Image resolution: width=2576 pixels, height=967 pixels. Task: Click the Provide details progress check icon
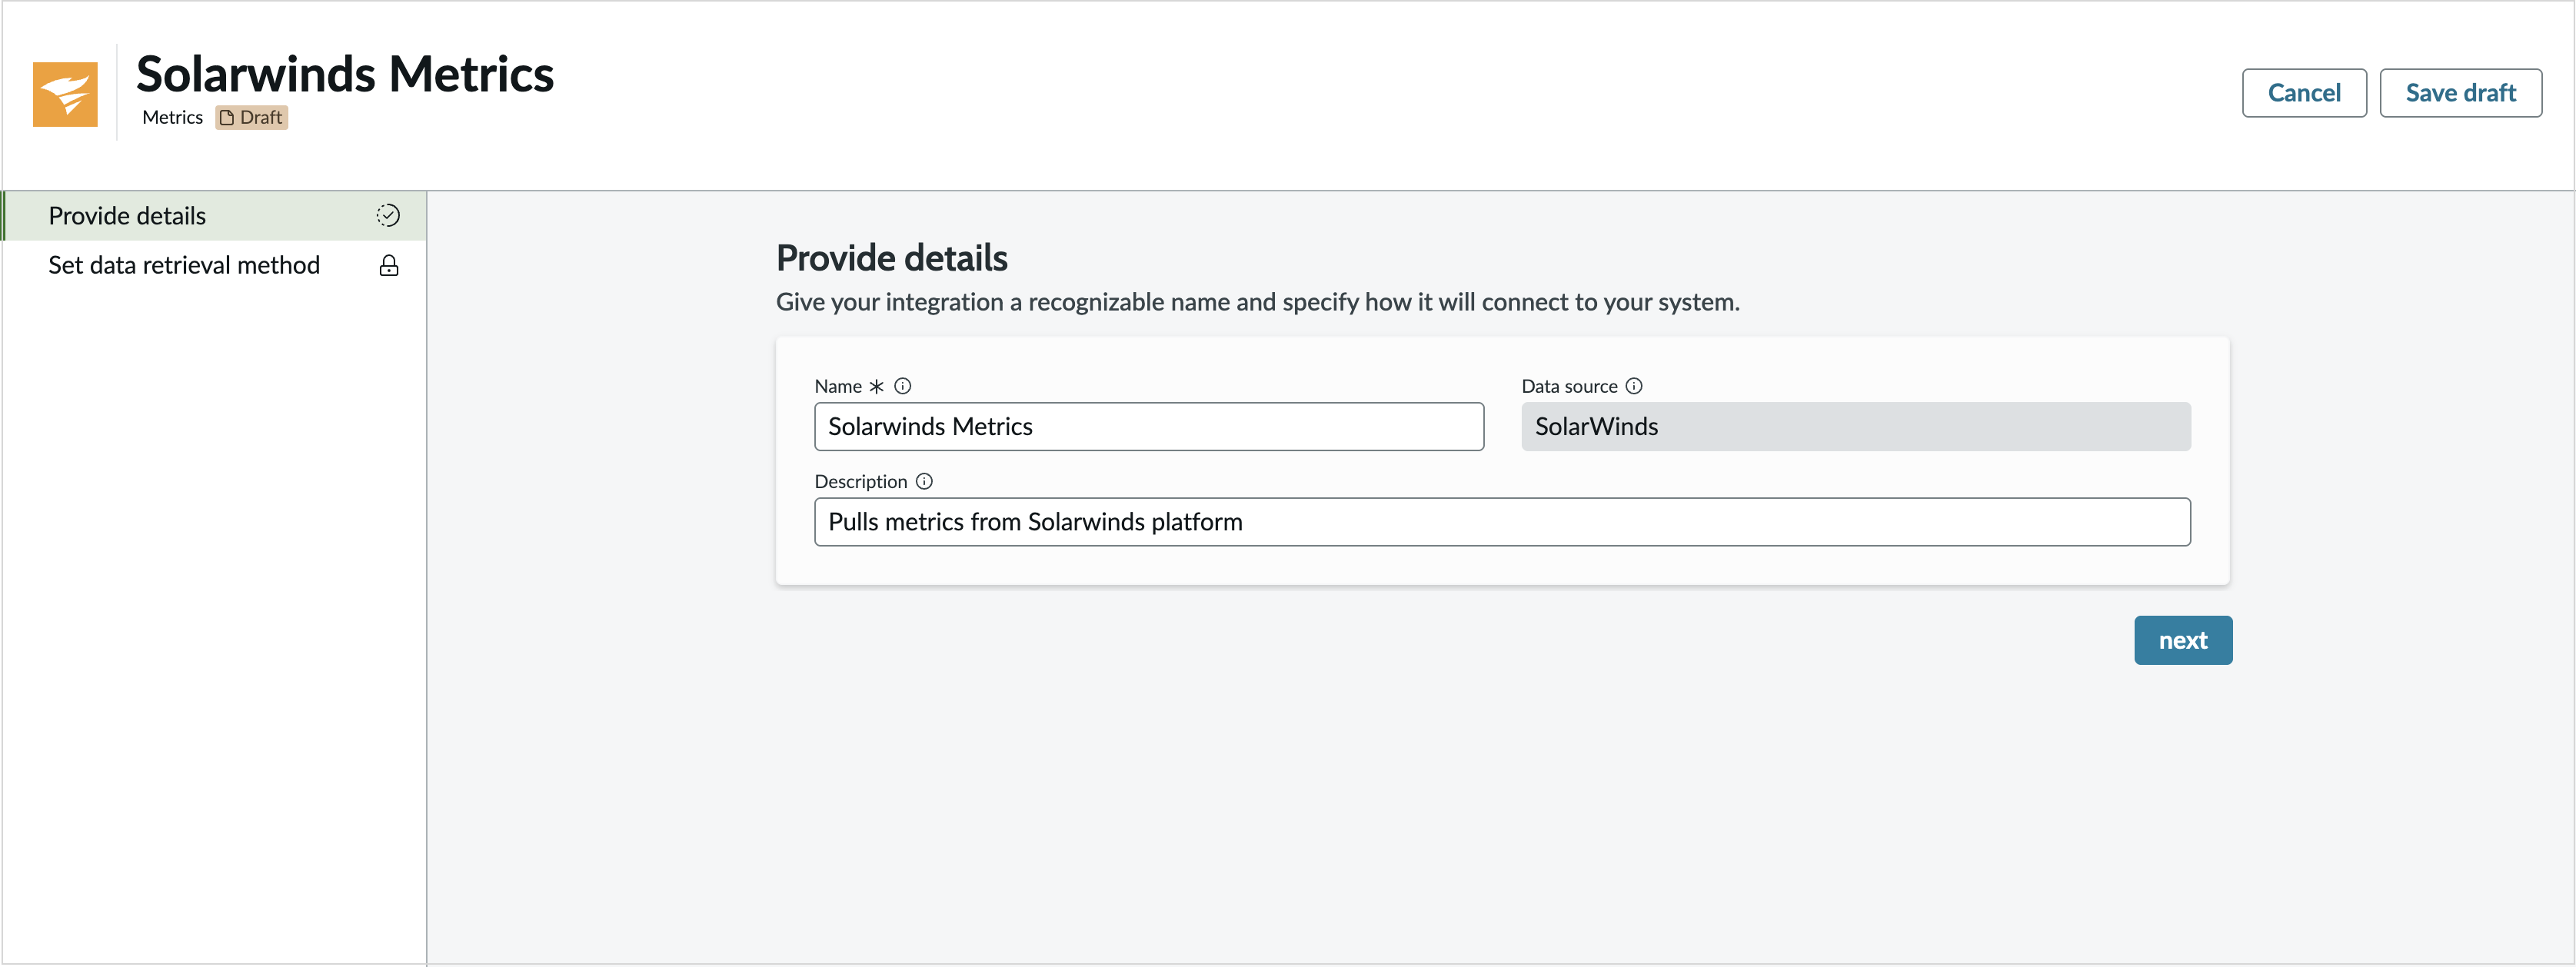(388, 215)
